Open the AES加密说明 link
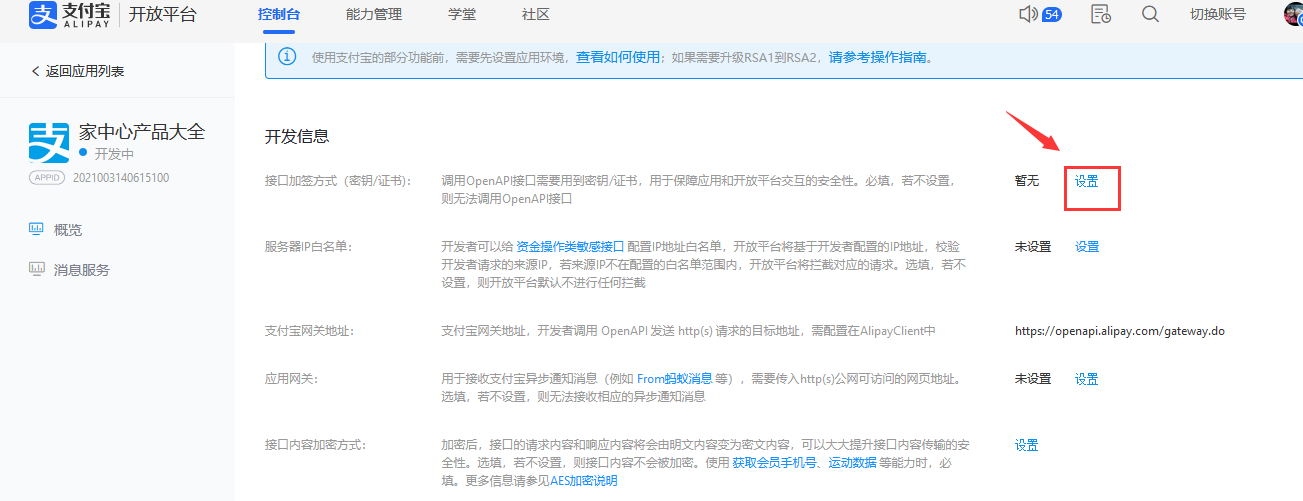Image resolution: width=1303 pixels, height=501 pixels. coord(584,480)
